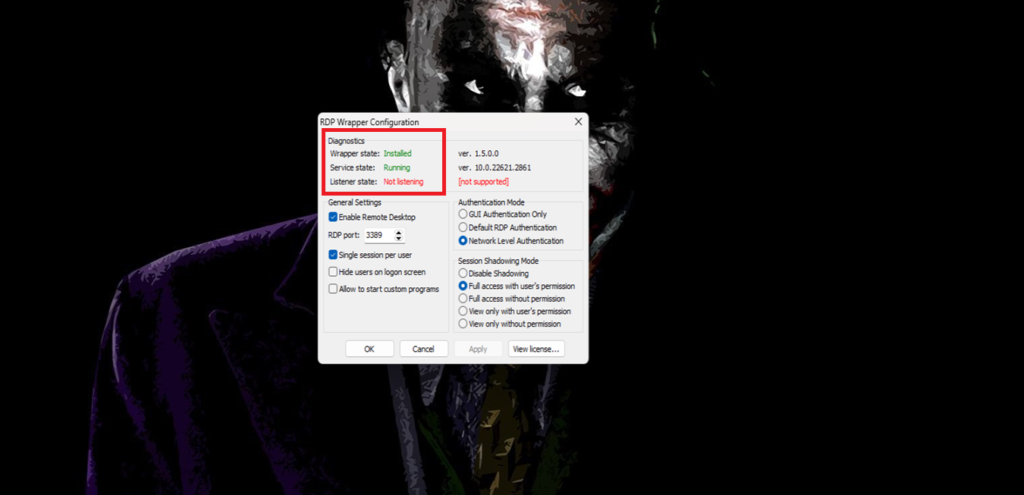Open View license dialog
This screenshot has width=1024, height=495.
[x=536, y=349]
